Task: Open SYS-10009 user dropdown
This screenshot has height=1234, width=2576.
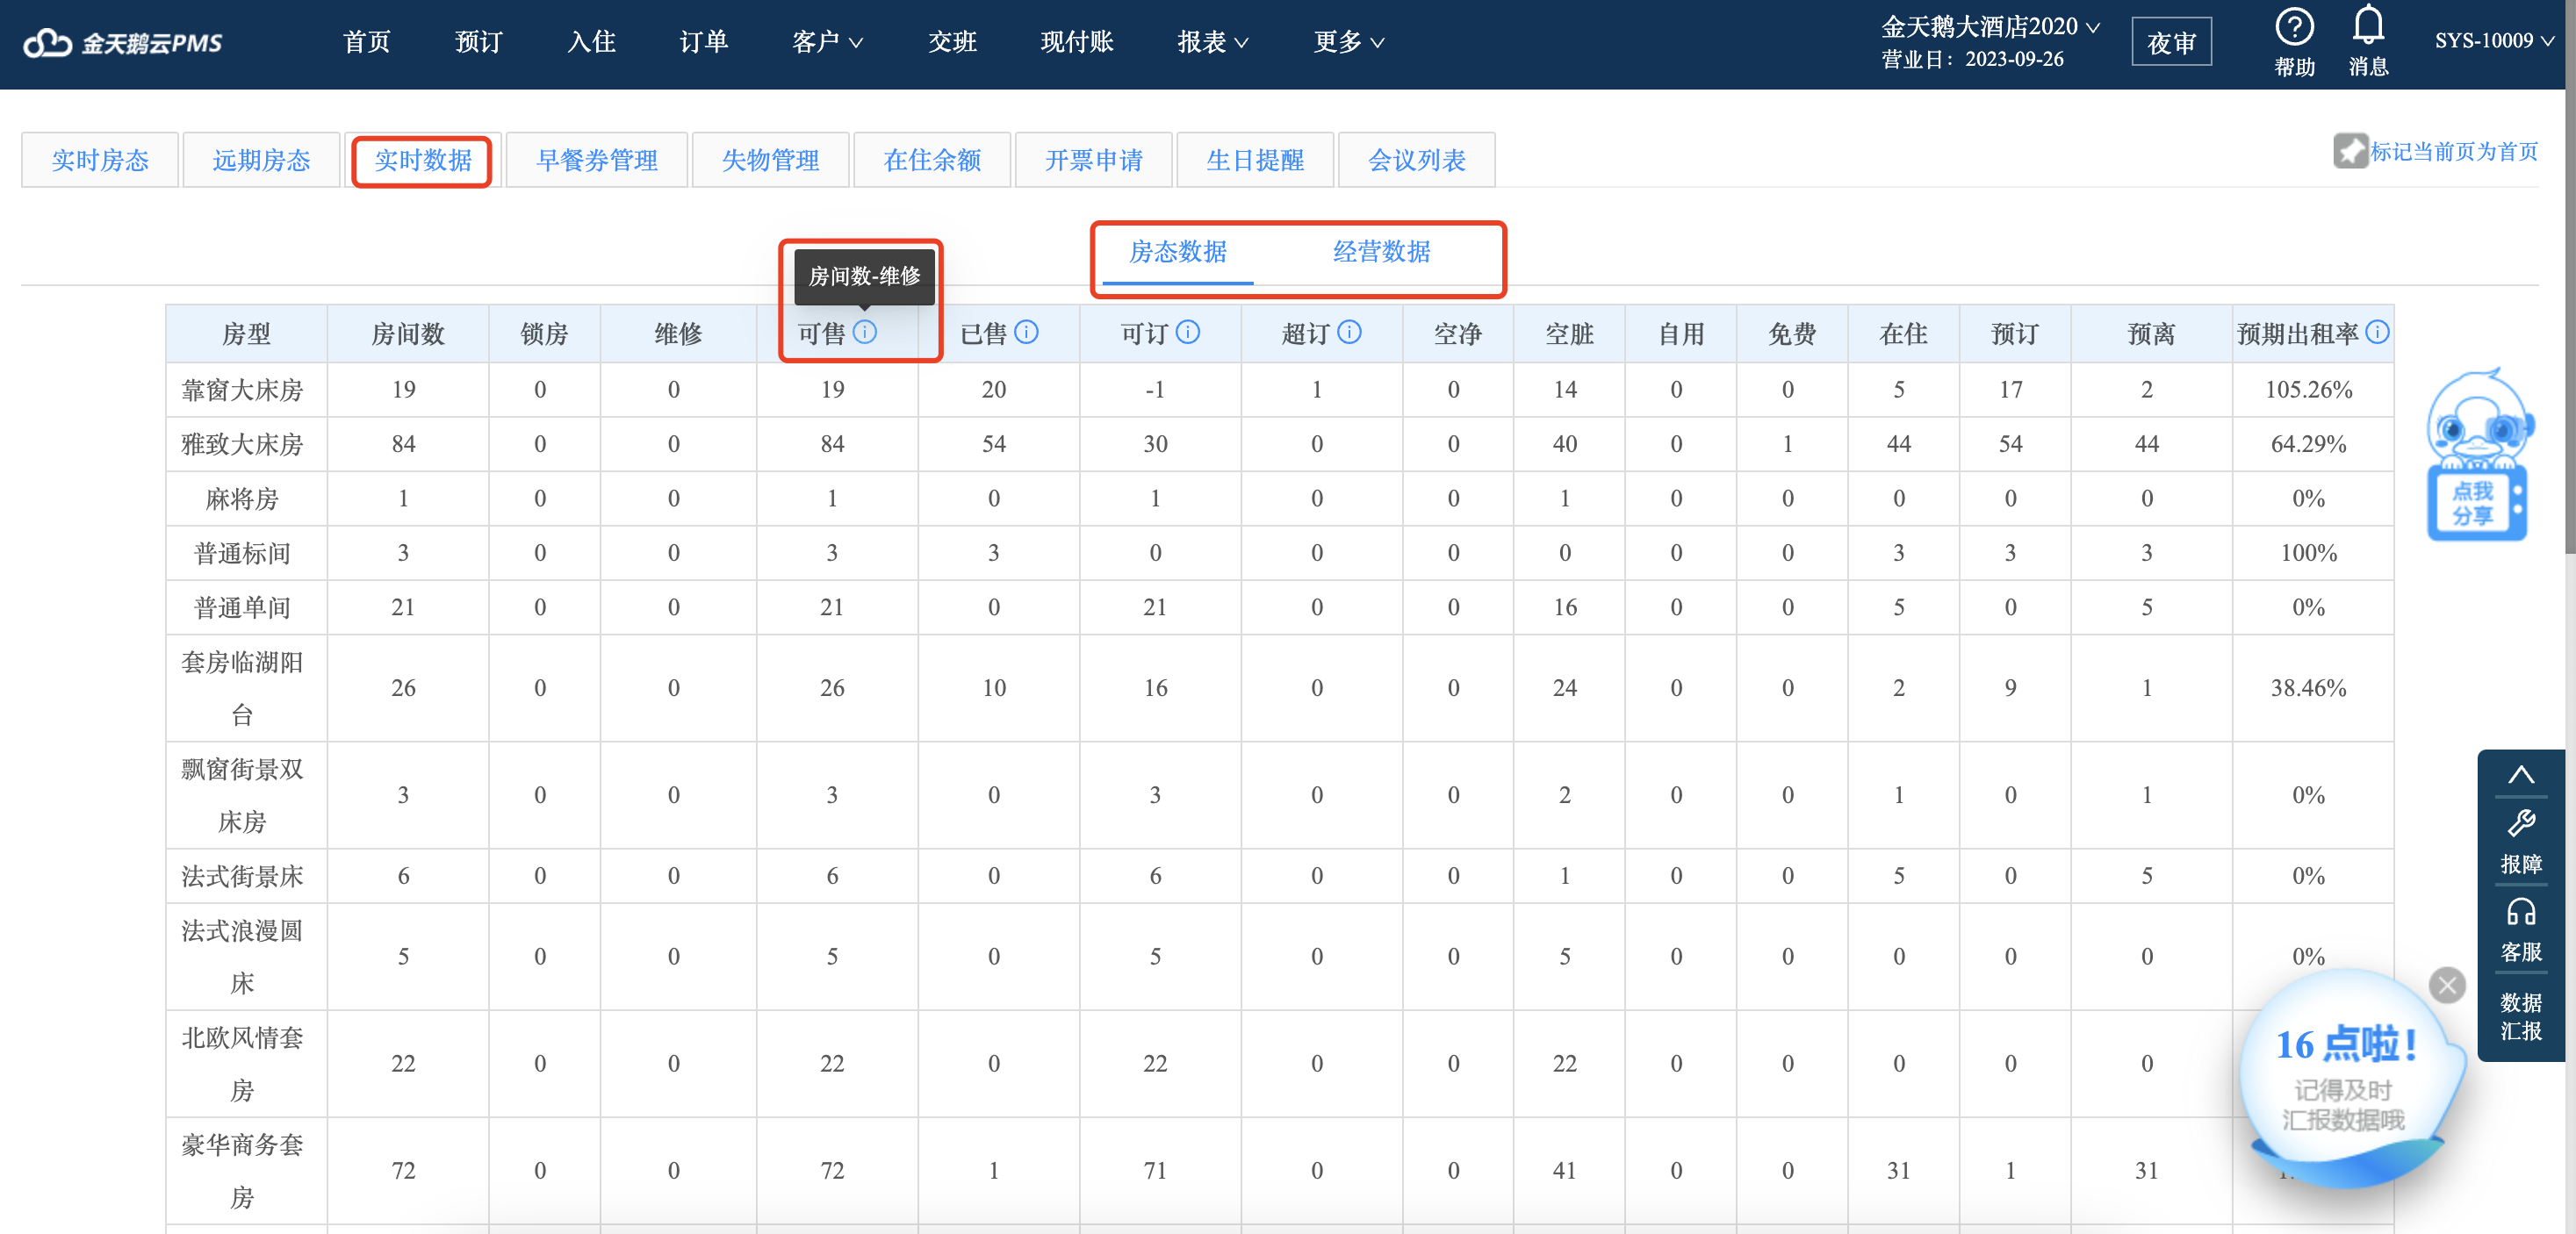Action: 2494,41
